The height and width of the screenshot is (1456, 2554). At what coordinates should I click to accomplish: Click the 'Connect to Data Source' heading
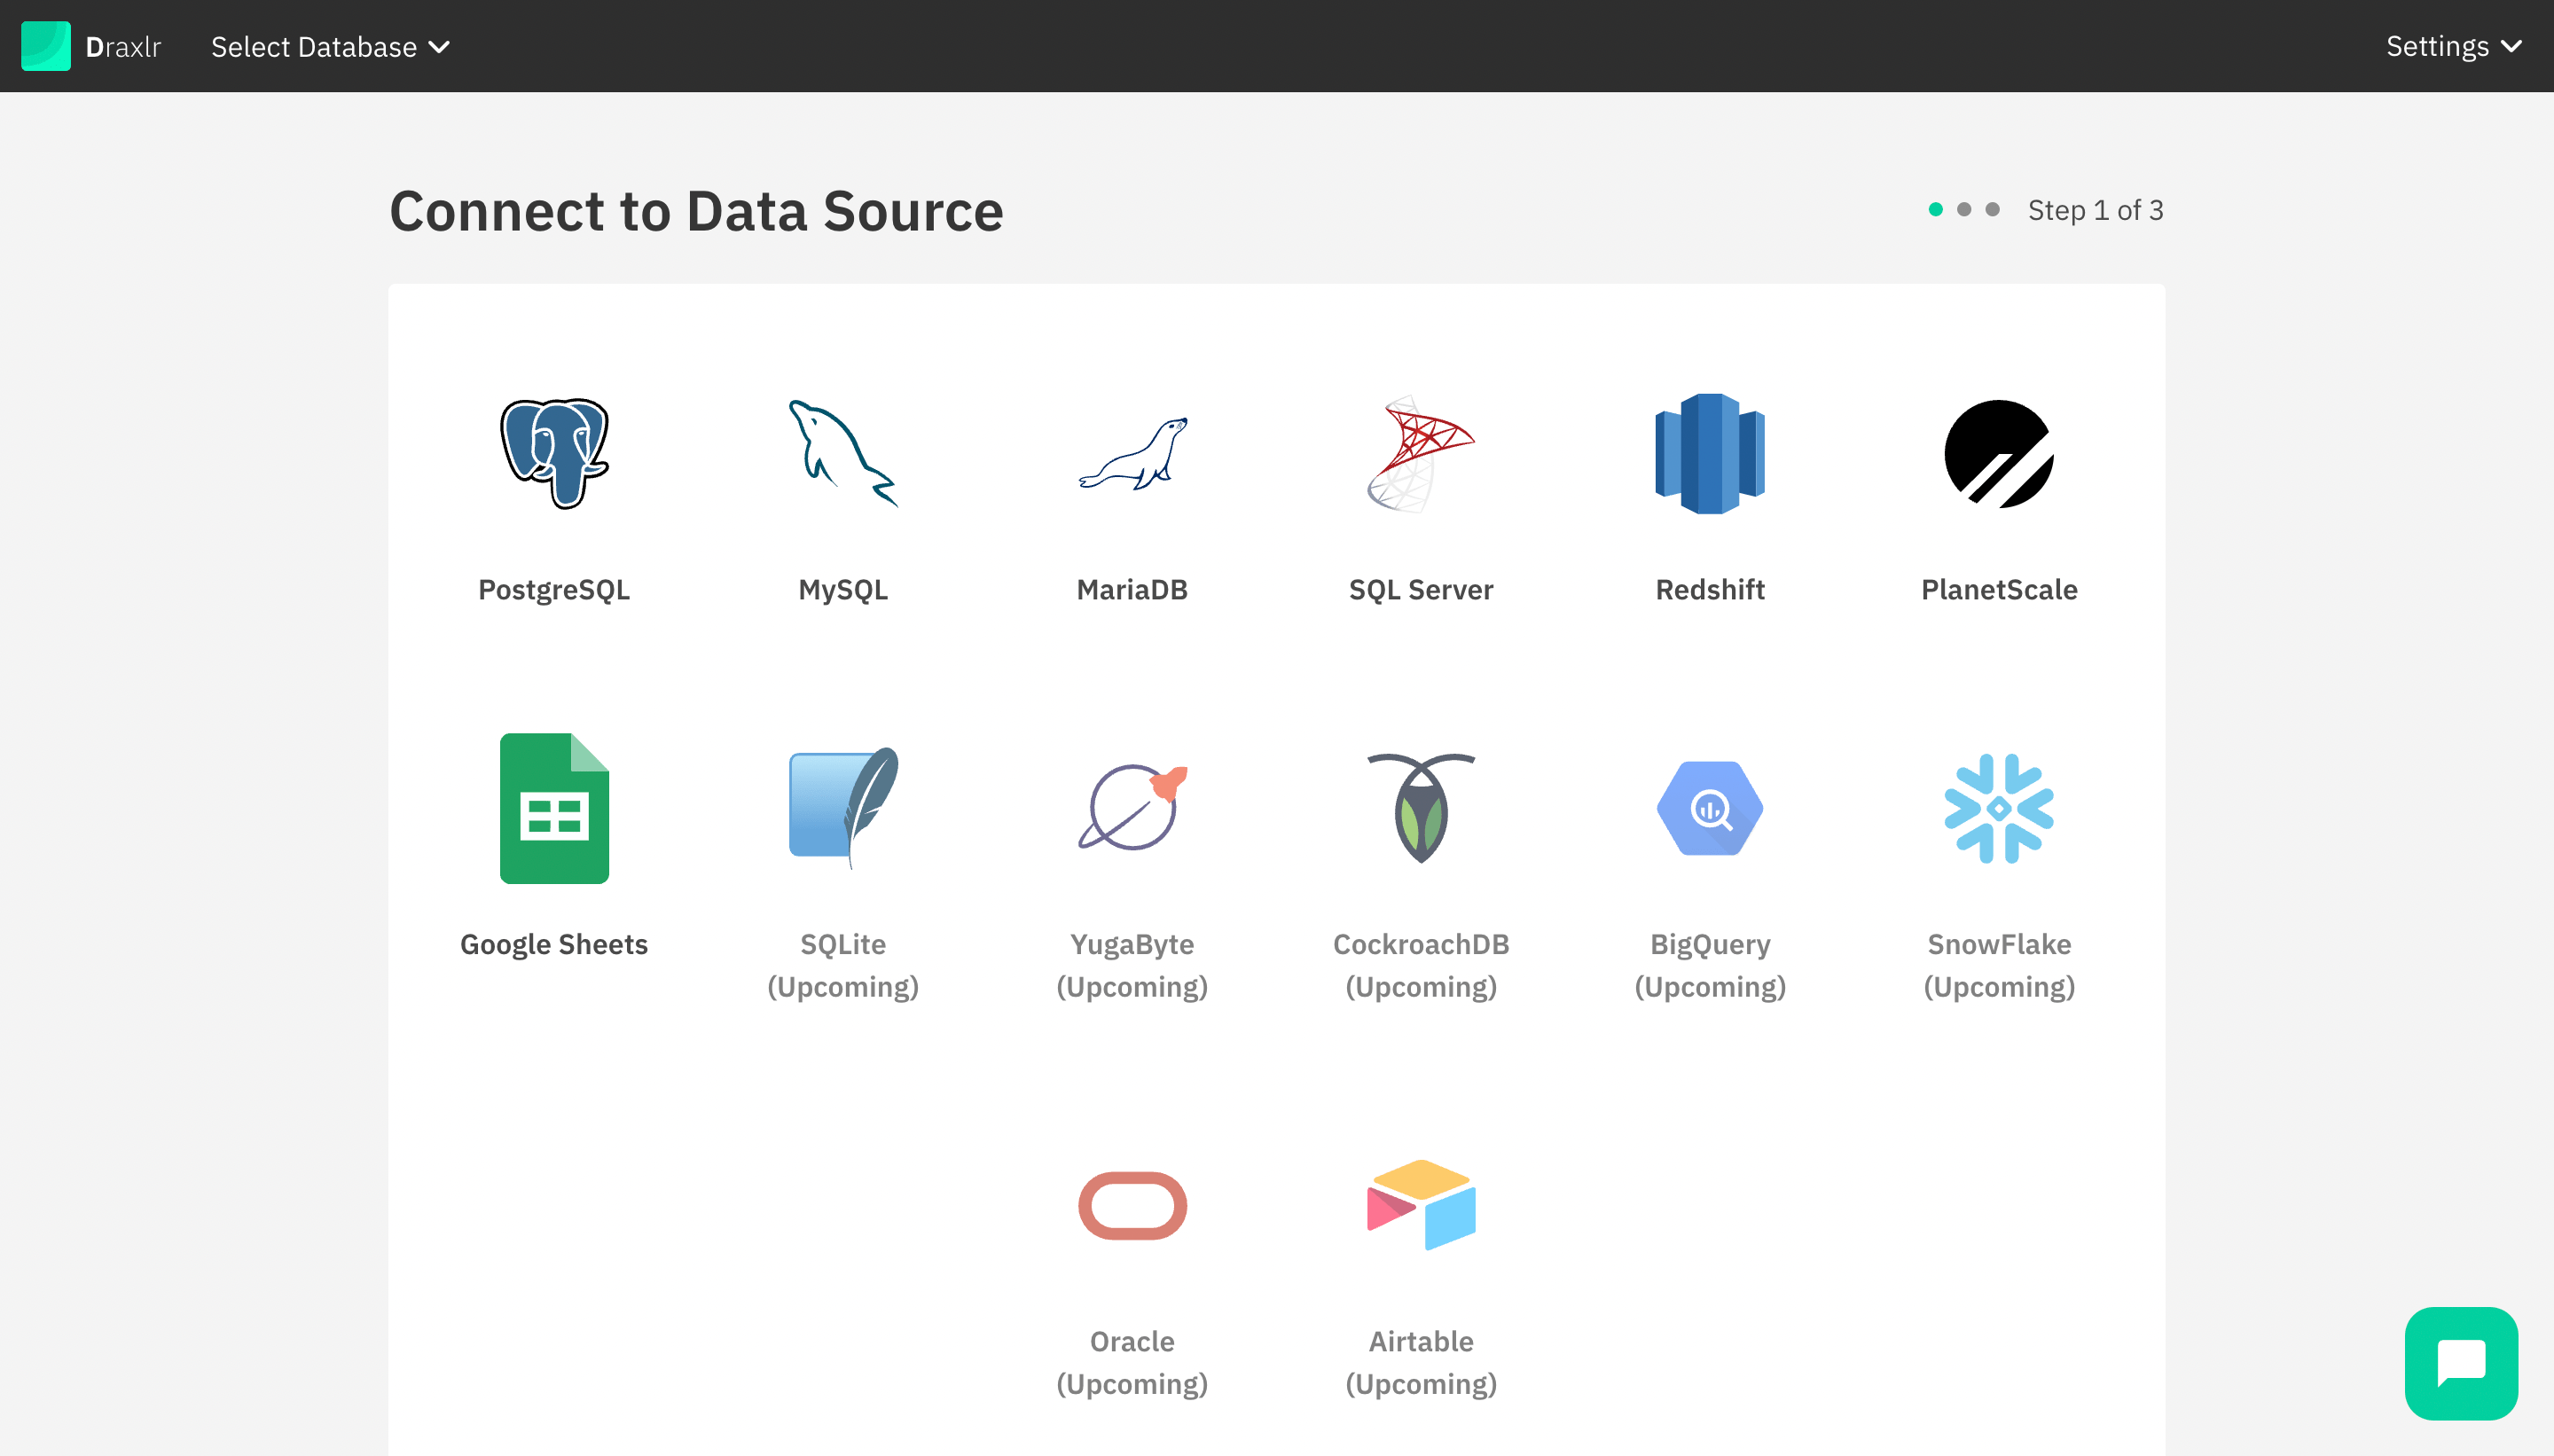point(696,211)
